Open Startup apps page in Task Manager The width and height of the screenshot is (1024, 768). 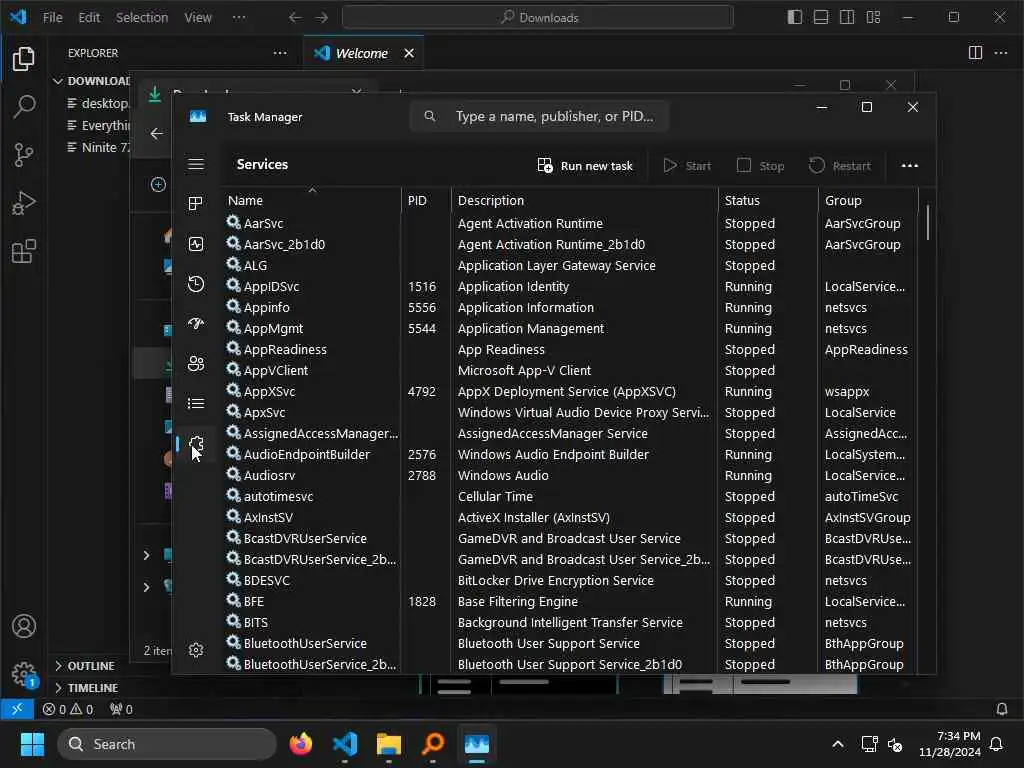click(x=196, y=324)
